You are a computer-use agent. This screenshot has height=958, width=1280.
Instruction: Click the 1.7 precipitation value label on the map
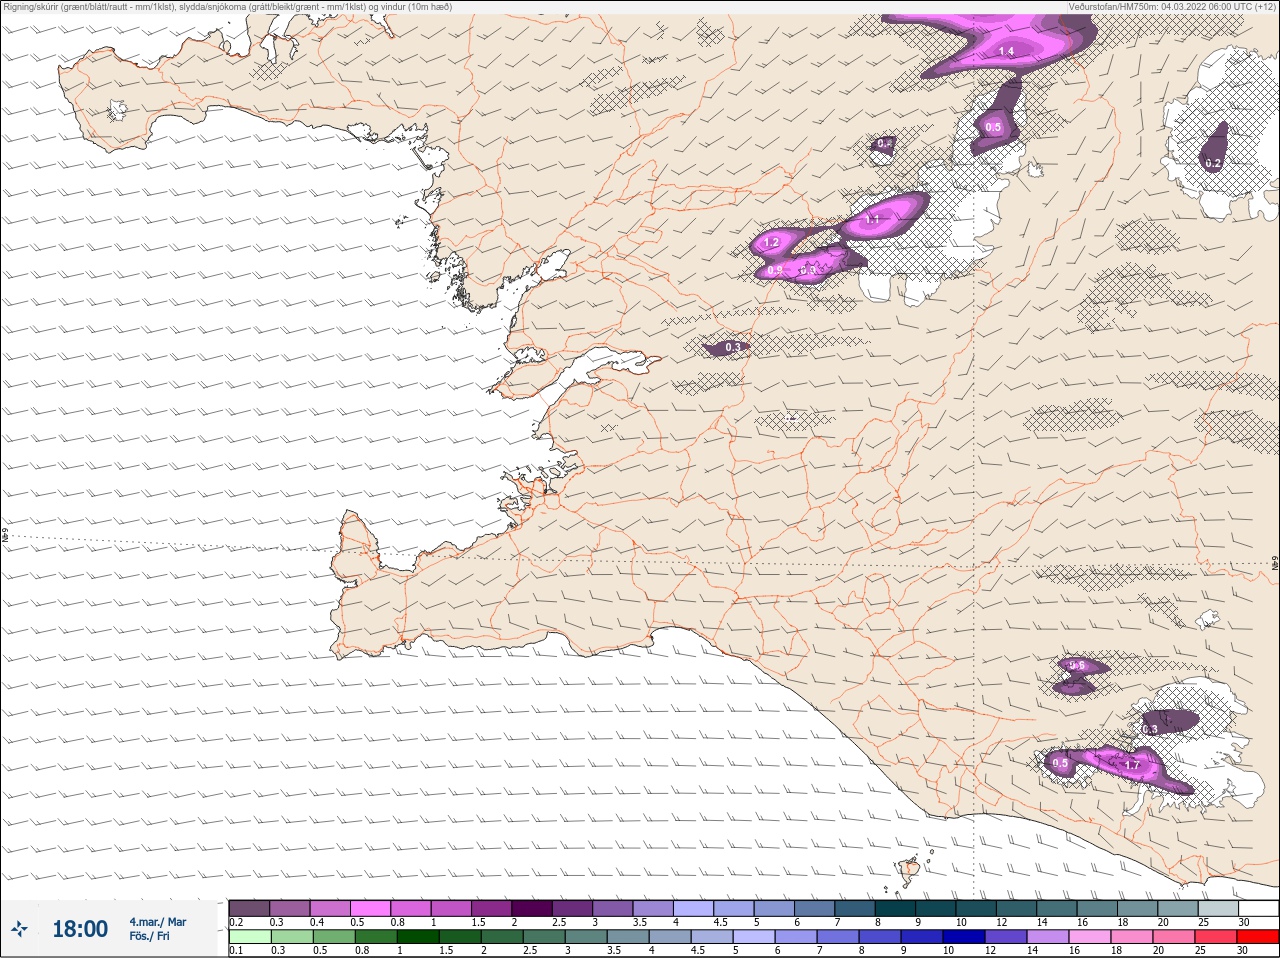click(x=1133, y=765)
